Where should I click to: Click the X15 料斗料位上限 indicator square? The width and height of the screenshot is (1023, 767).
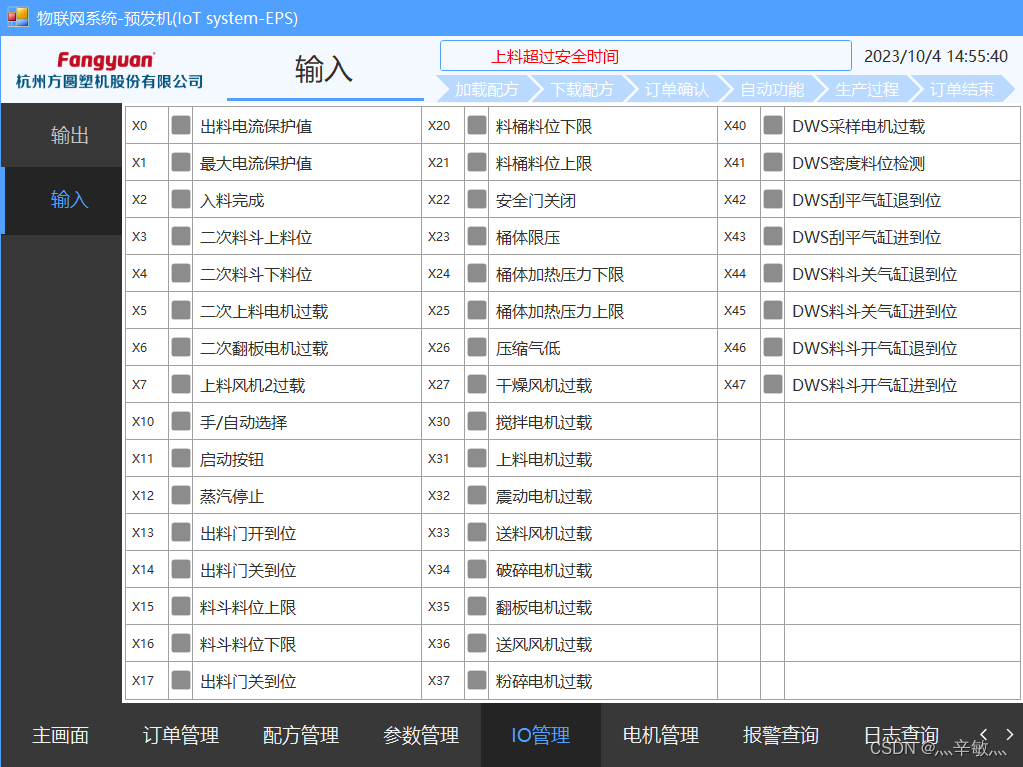pos(181,607)
